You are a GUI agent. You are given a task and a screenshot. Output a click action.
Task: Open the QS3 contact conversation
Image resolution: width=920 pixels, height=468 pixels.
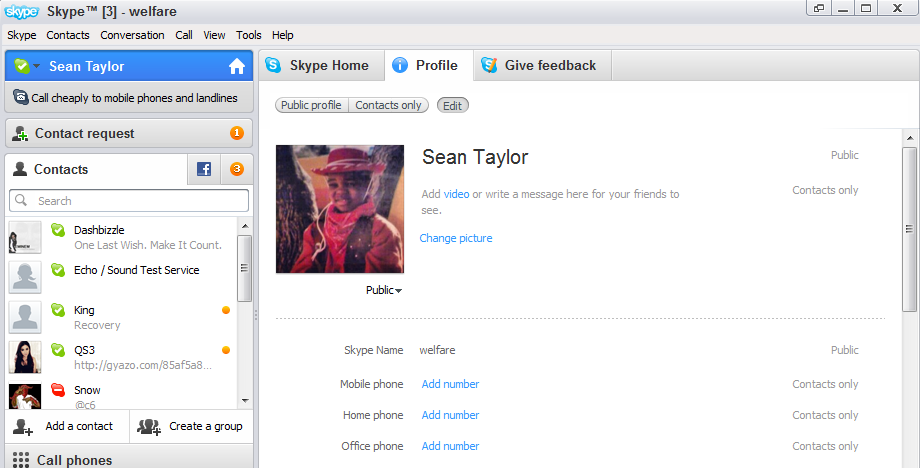tap(122, 357)
